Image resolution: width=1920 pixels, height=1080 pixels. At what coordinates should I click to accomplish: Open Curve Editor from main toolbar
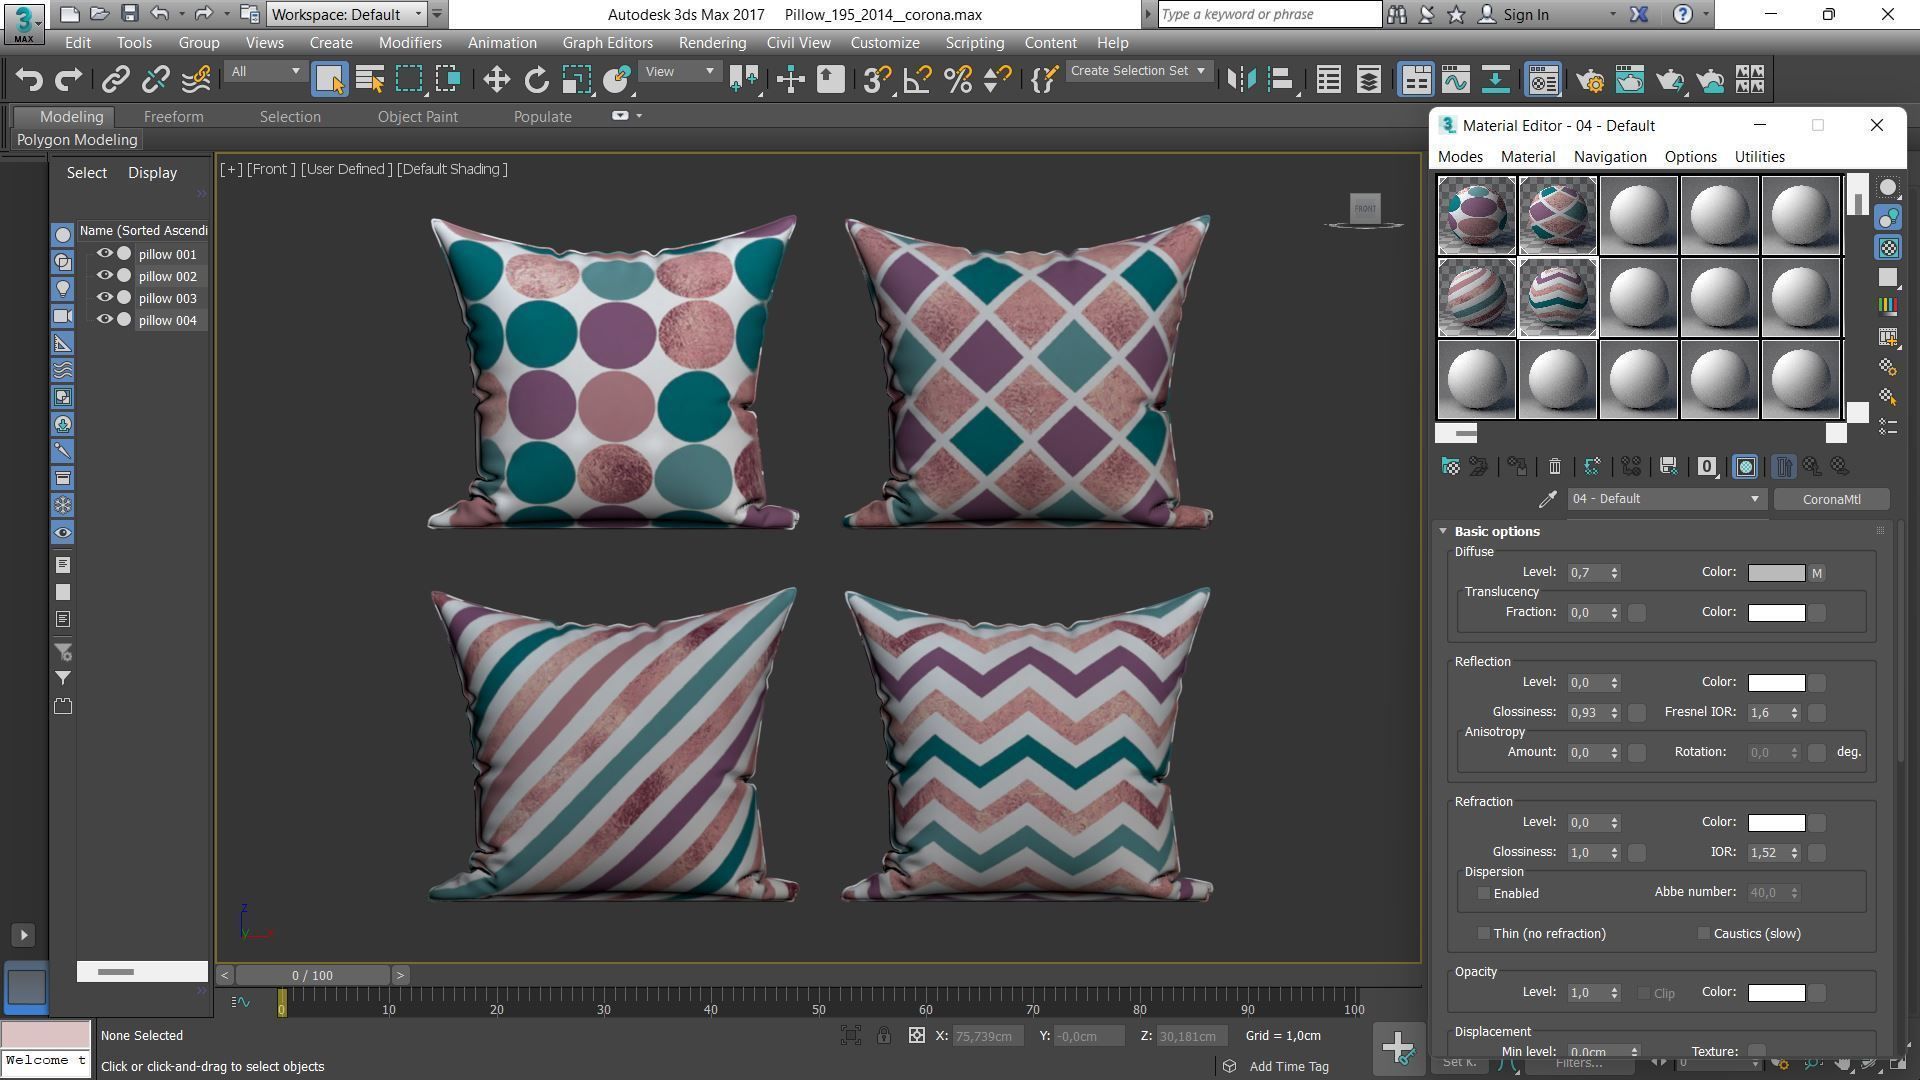1455,80
